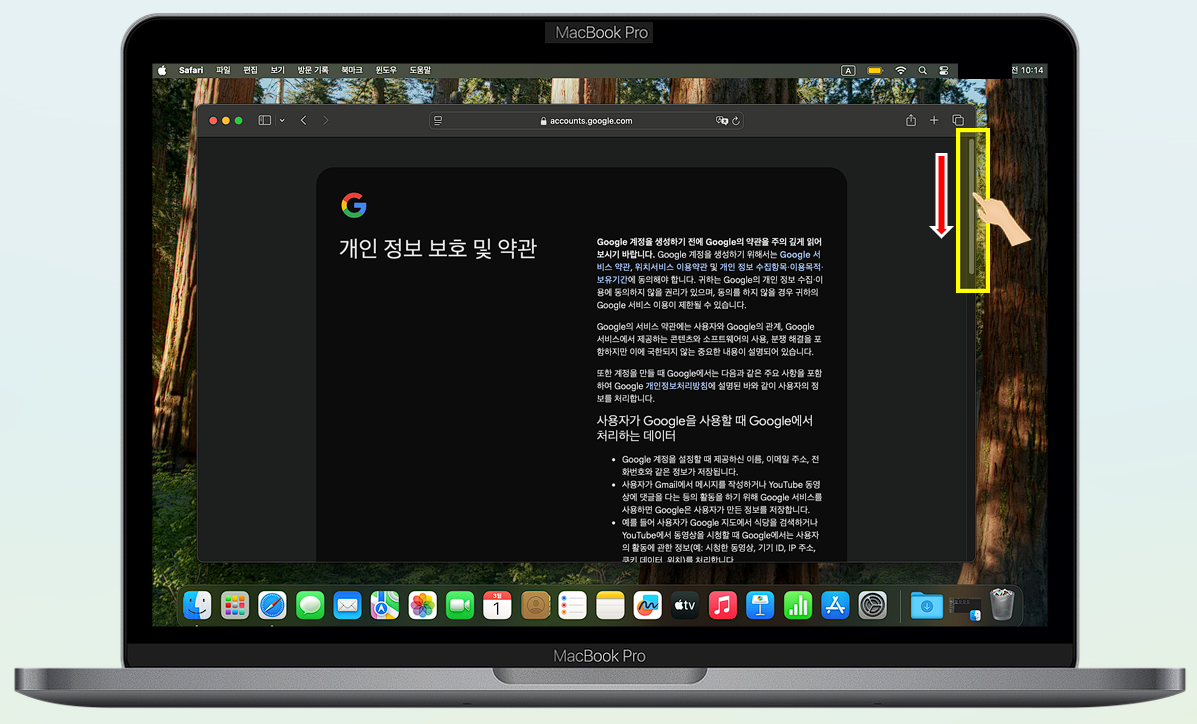
Task: Open Notes from the Dock
Action: [610, 606]
